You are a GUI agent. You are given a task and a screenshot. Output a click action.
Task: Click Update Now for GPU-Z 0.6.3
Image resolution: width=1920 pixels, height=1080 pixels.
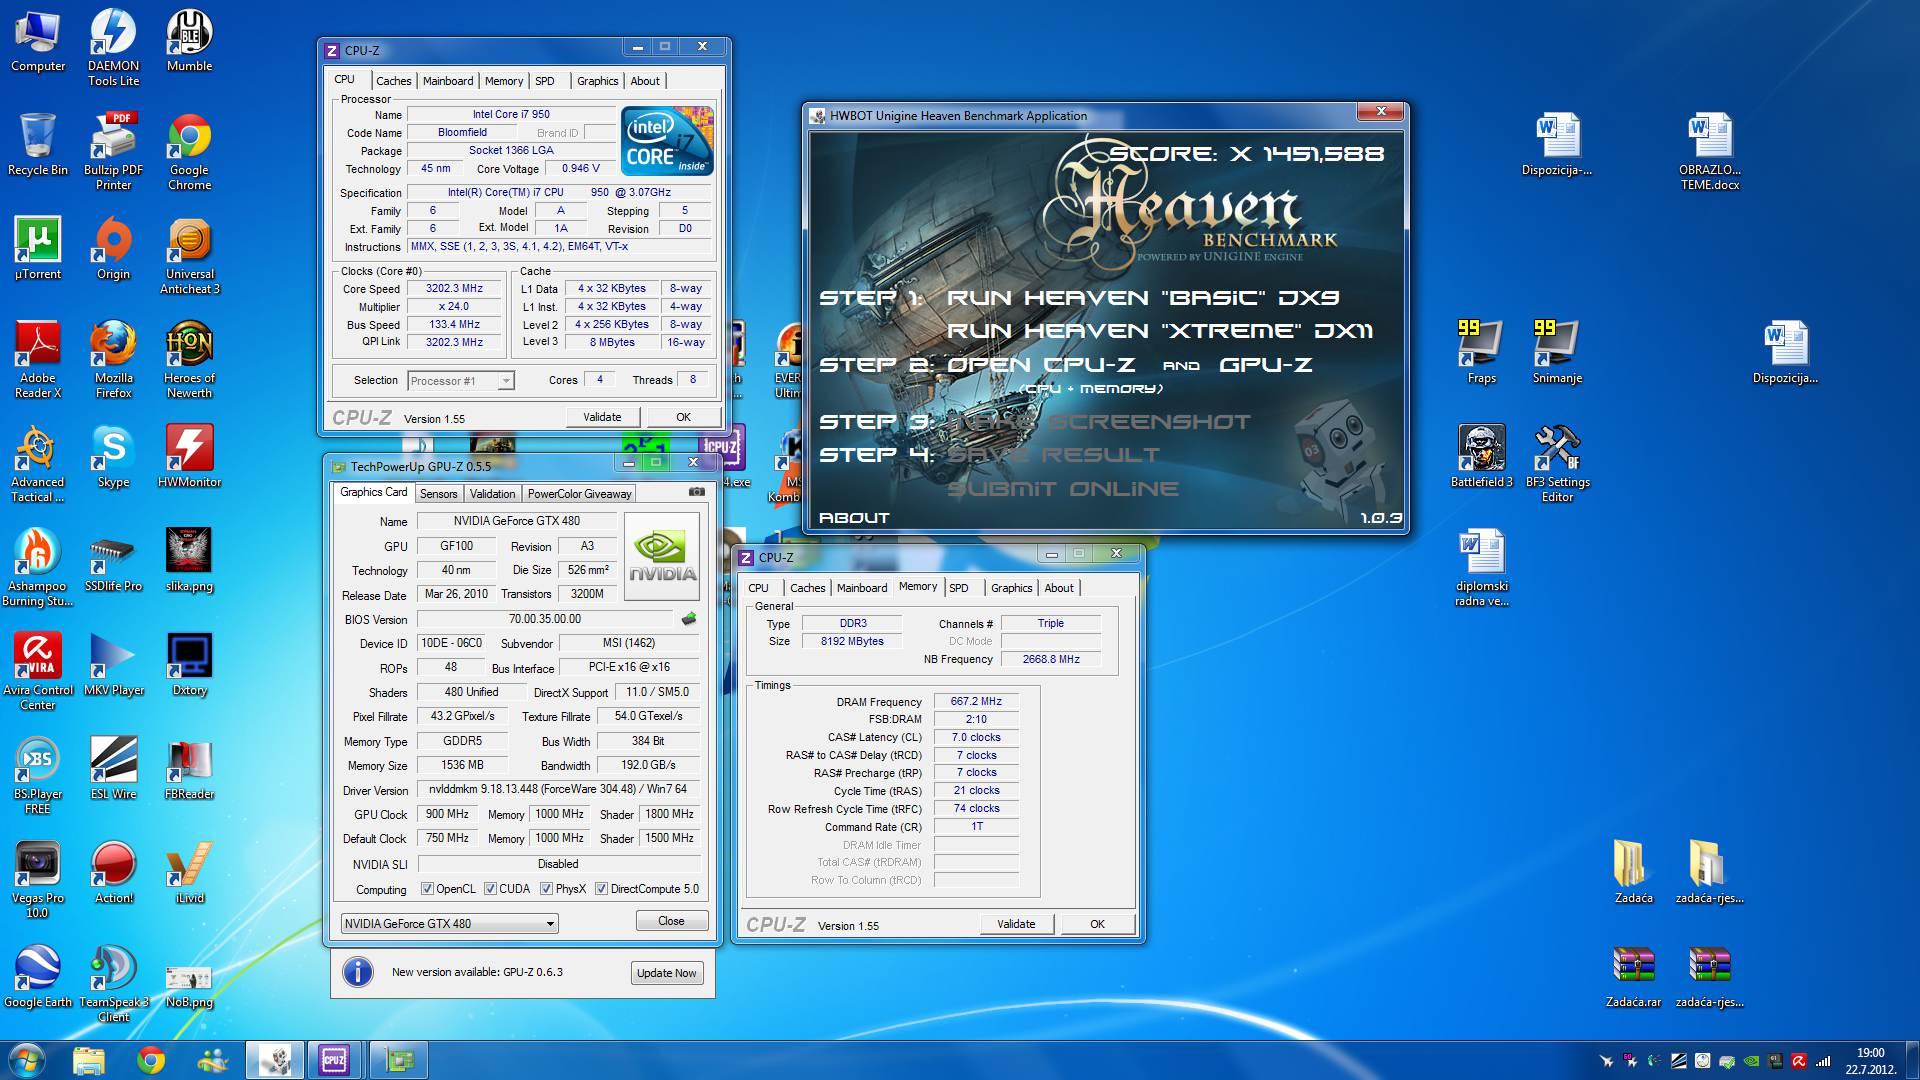pyautogui.click(x=666, y=973)
